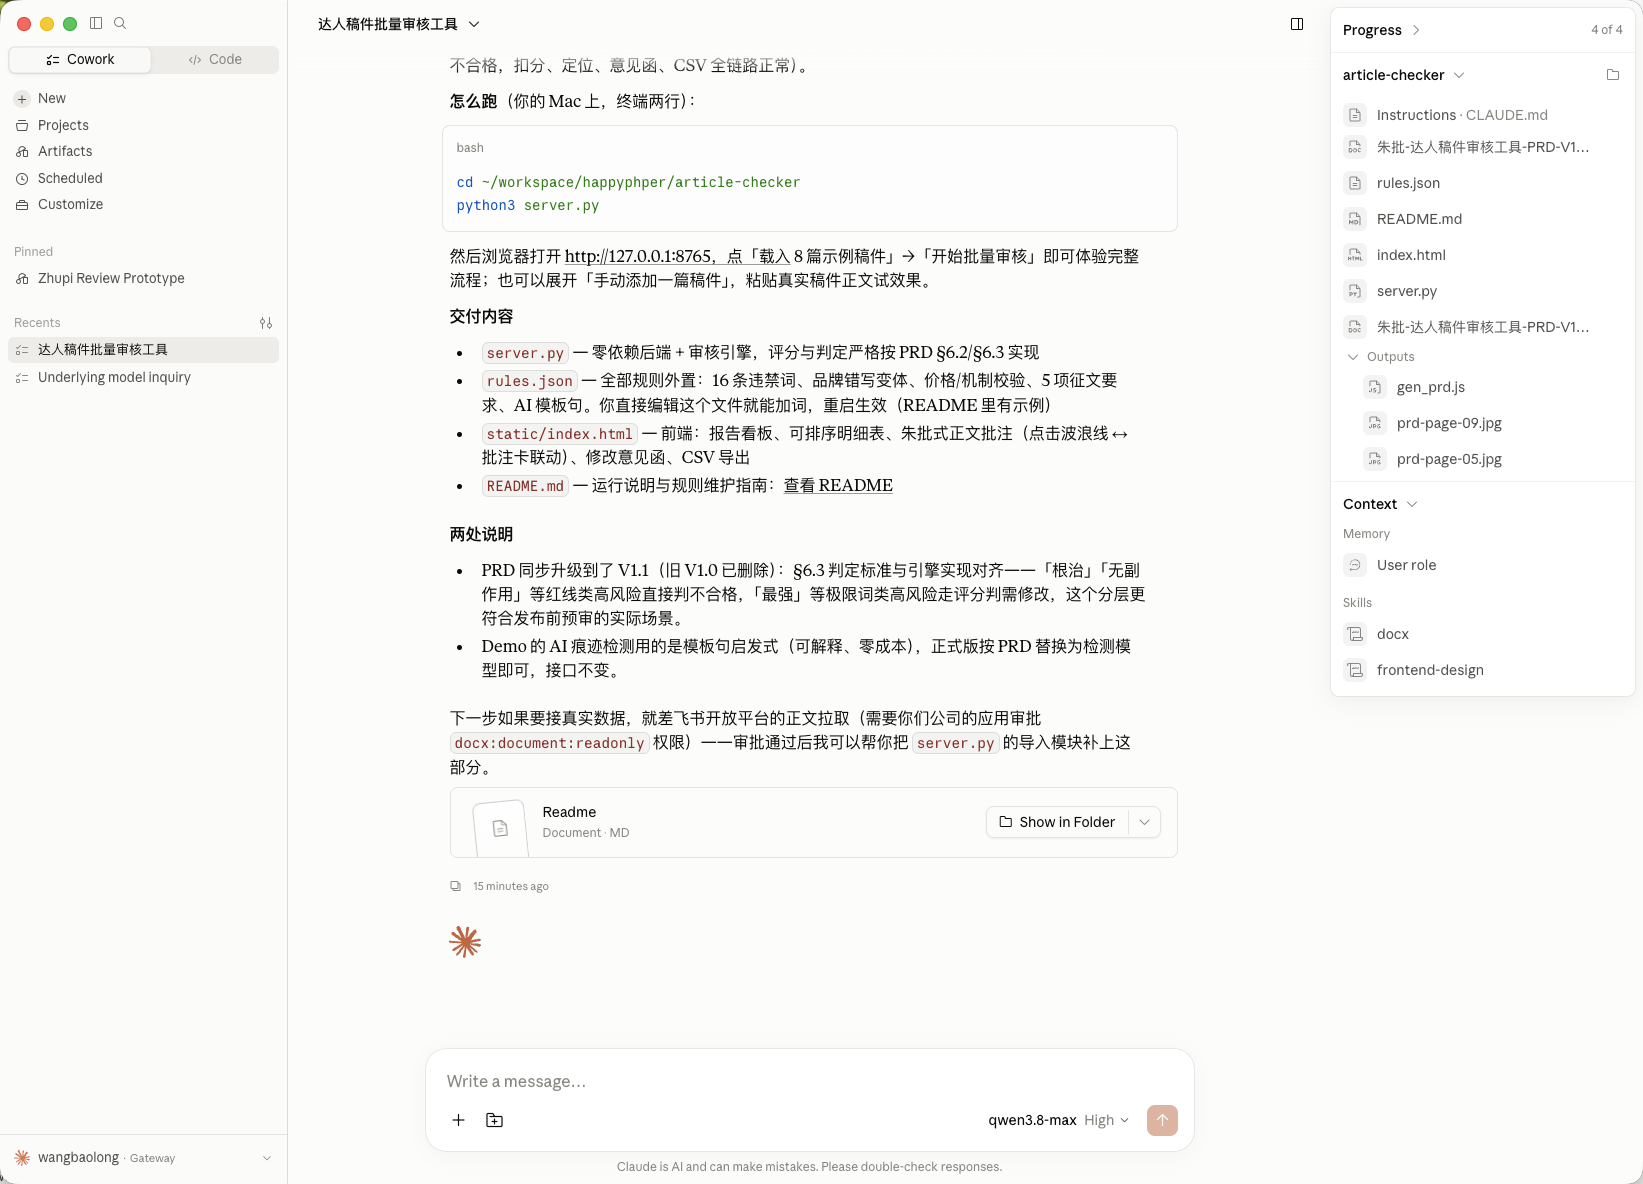Copy message with the copy icon

[456, 886]
